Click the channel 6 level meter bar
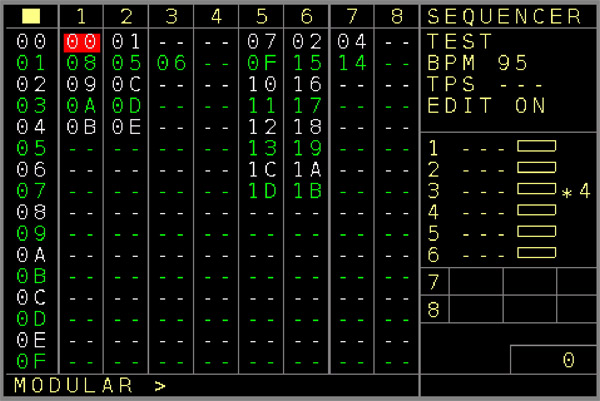Image resolution: width=600 pixels, height=401 pixels. (x=536, y=252)
